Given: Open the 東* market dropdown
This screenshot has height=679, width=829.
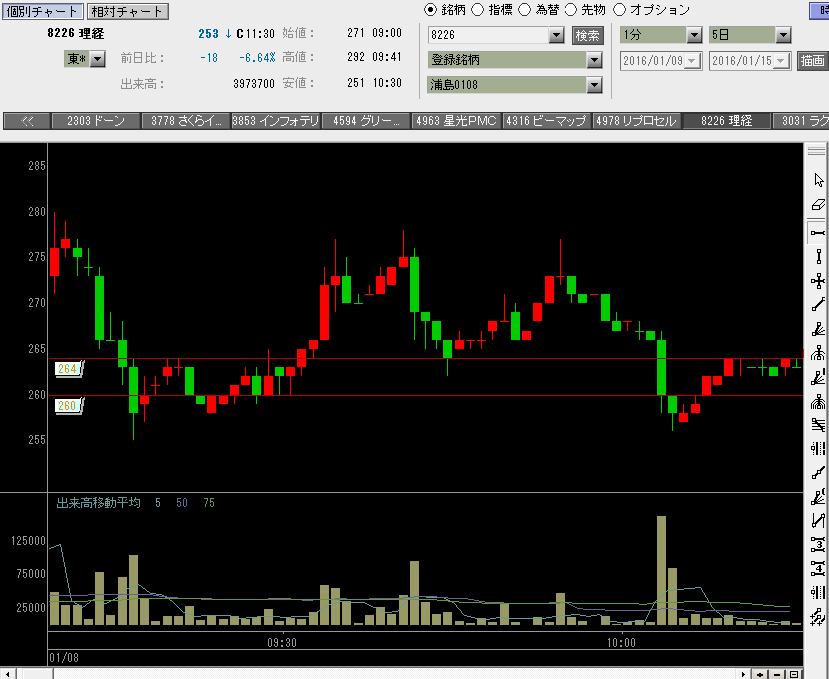Looking at the screenshot, I should click(97, 58).
